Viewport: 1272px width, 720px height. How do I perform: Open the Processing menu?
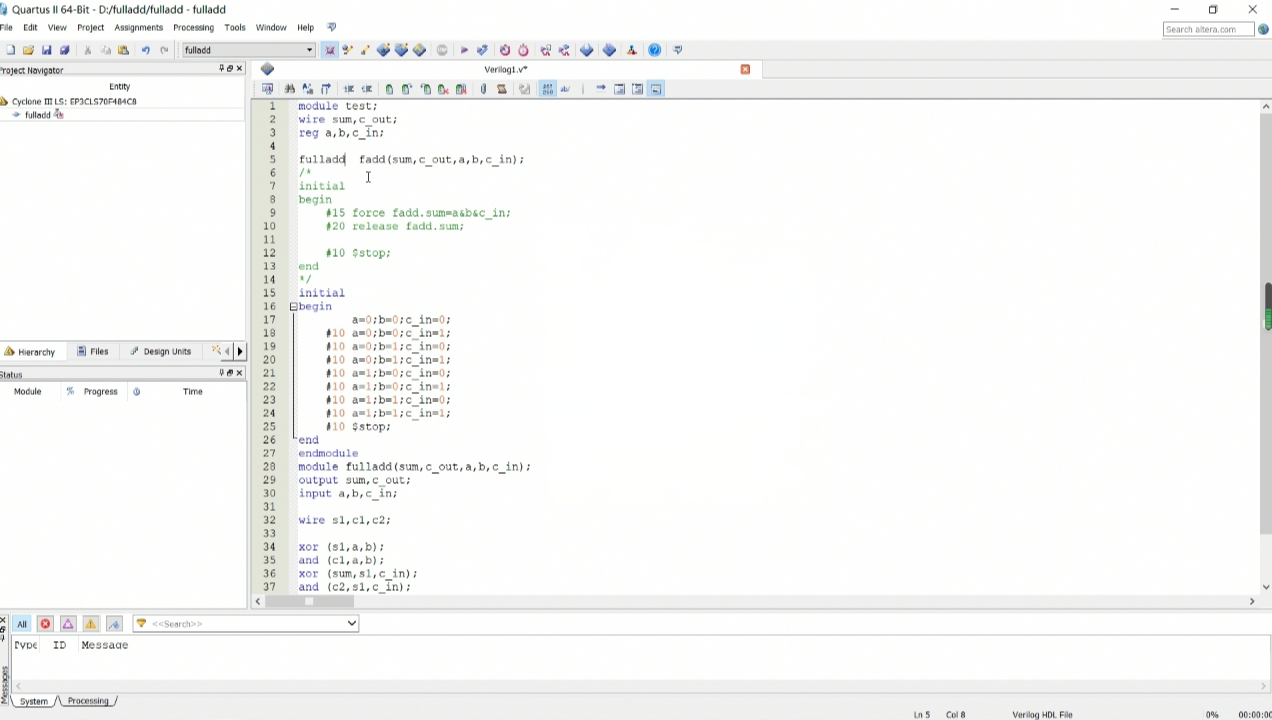click(x=193, y=28)
